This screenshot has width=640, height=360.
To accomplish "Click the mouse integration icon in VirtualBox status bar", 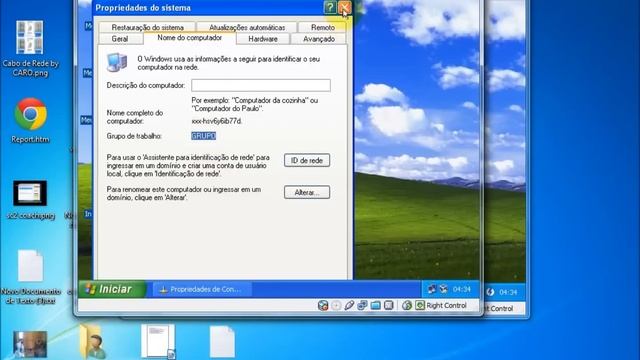I will [407, 305].
